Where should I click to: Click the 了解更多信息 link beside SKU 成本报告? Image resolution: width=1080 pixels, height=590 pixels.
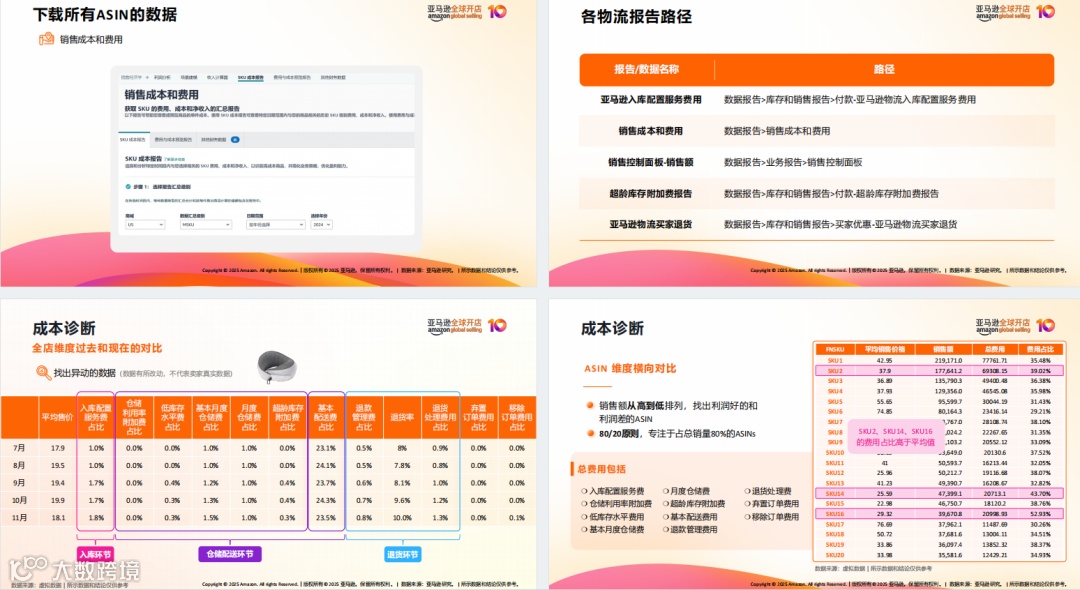click(174, 159)
